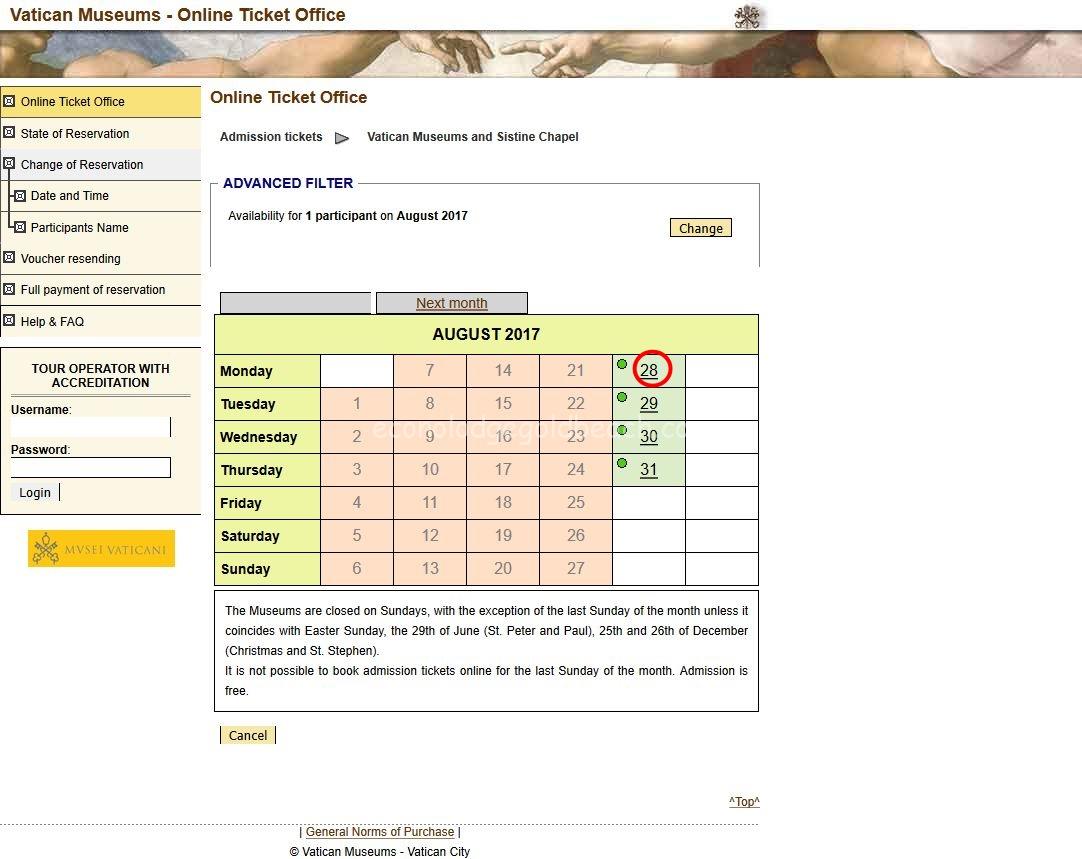
Task: Click the blank previous month tab
Action: click(295, 303)
